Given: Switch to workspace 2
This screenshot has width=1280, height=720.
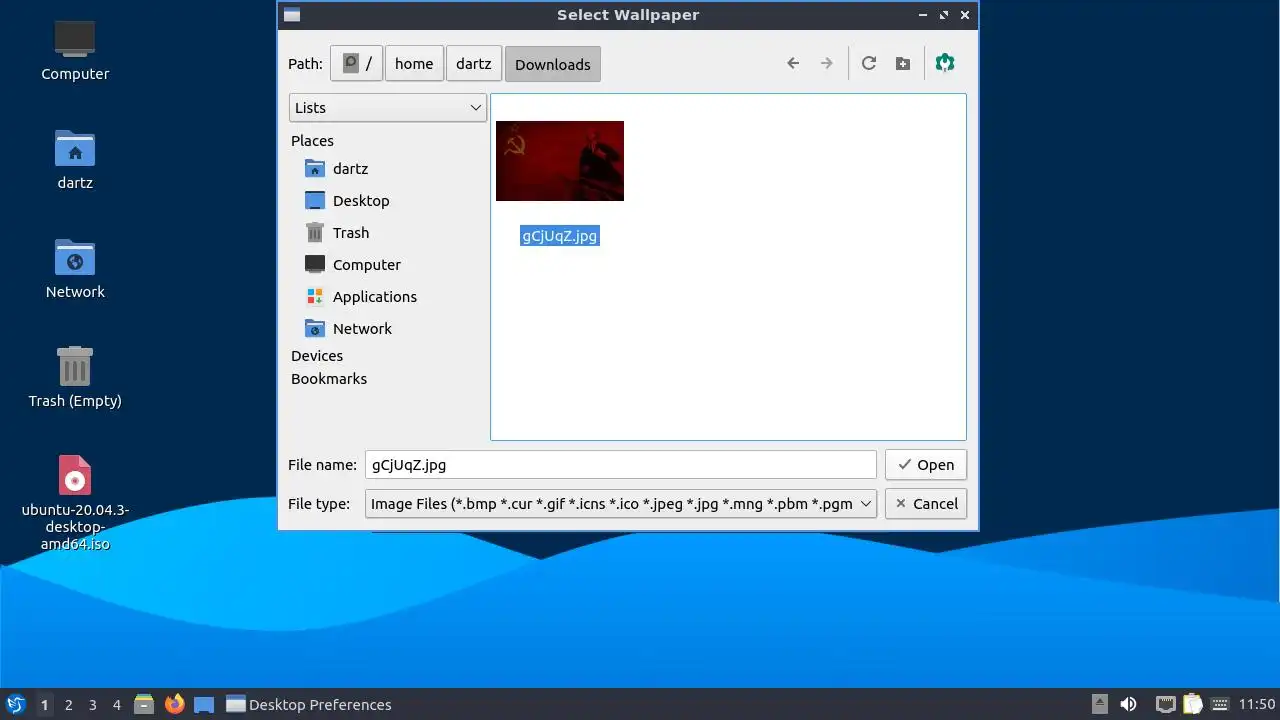Looking at the screenshot, I should (69, 705).
